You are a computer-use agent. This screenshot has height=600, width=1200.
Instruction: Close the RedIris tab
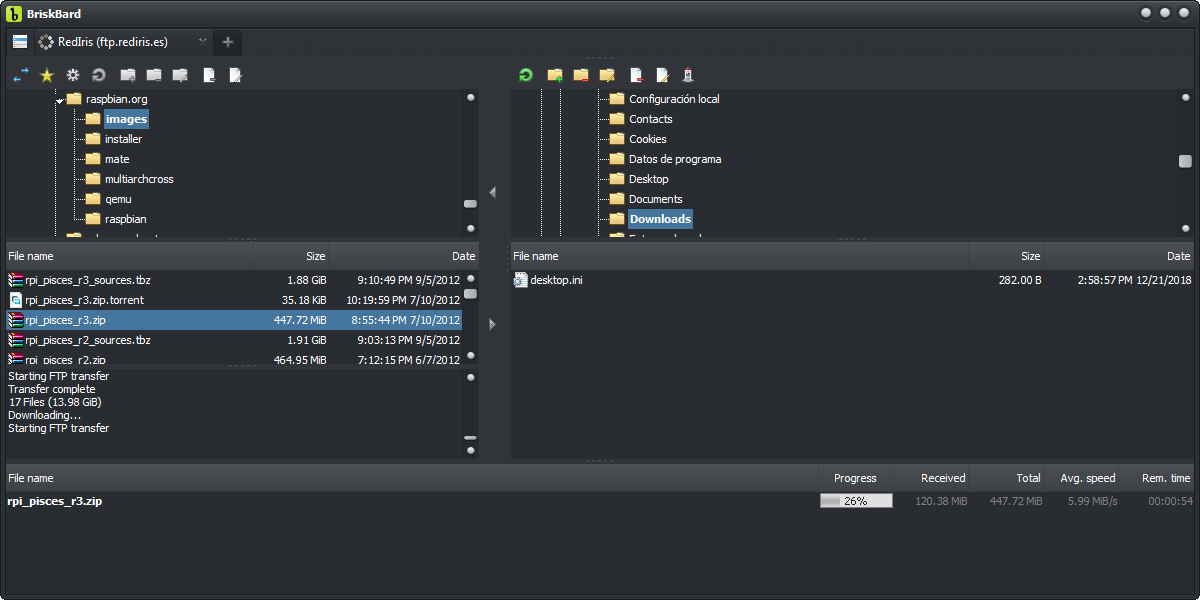pyautogui.click(x=202, y=42)
